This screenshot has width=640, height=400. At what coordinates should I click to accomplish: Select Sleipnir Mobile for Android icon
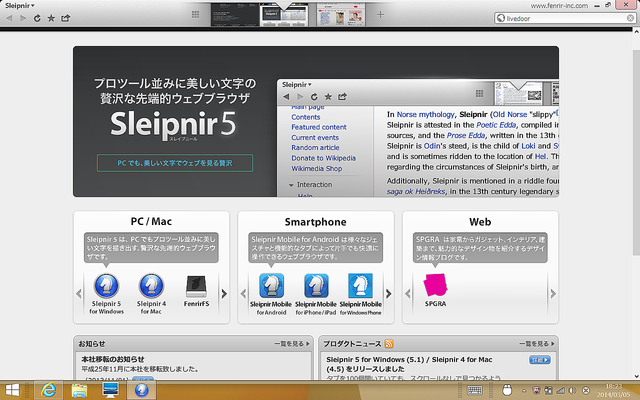click(267, 286)
